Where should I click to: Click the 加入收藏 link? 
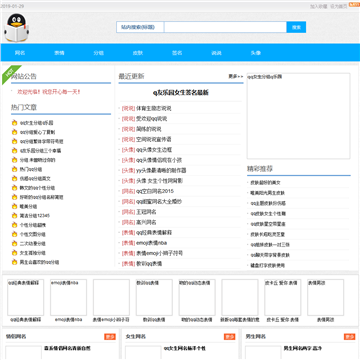coord(319,6)
